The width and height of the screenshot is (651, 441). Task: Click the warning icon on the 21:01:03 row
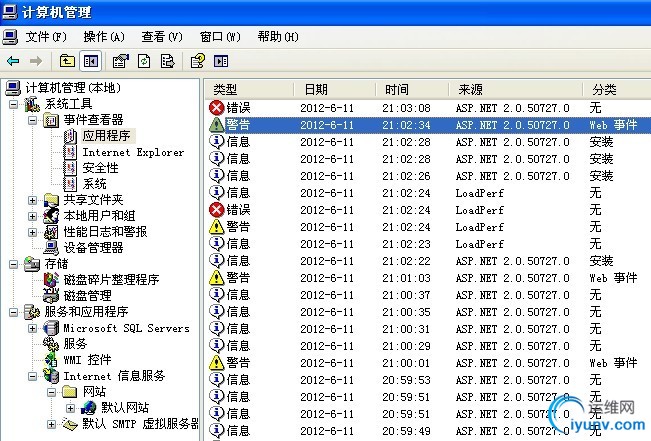[217, 278]
